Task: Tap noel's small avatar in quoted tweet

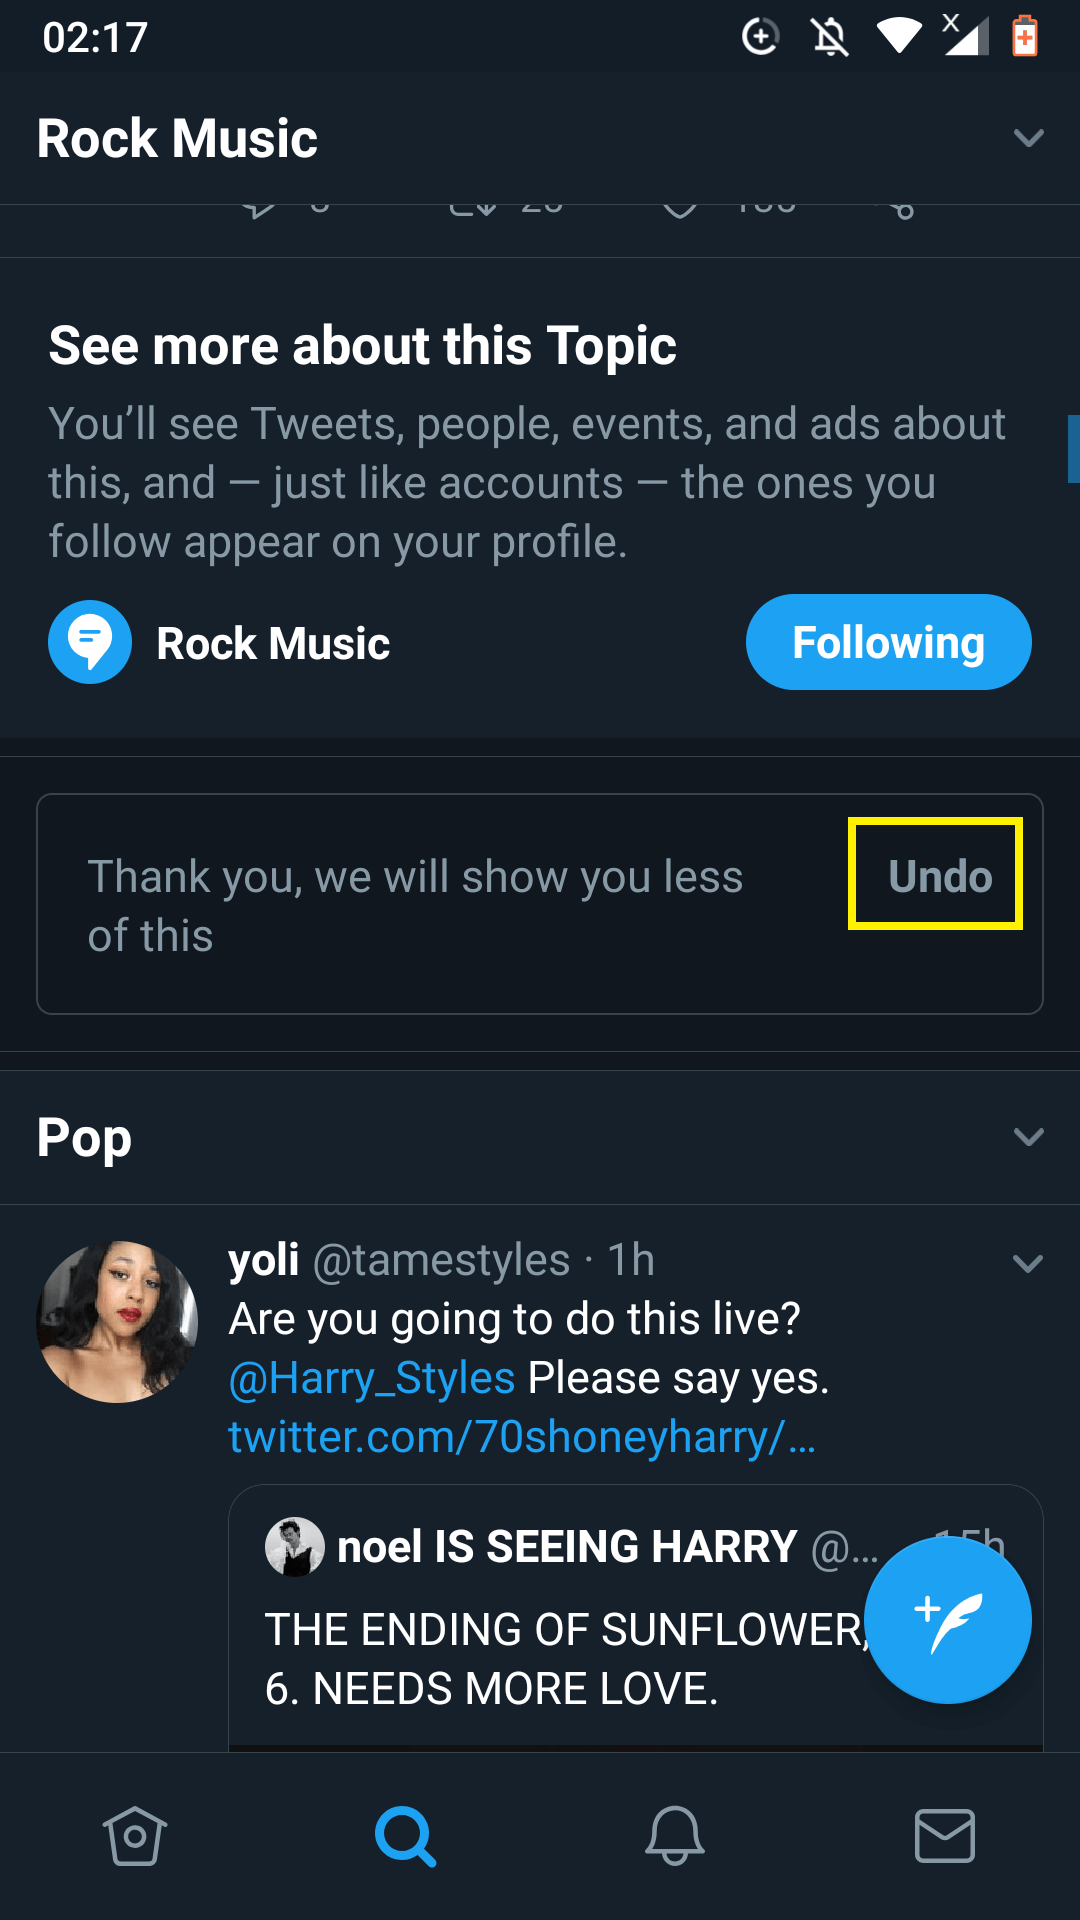Action: click(294, 1547)
